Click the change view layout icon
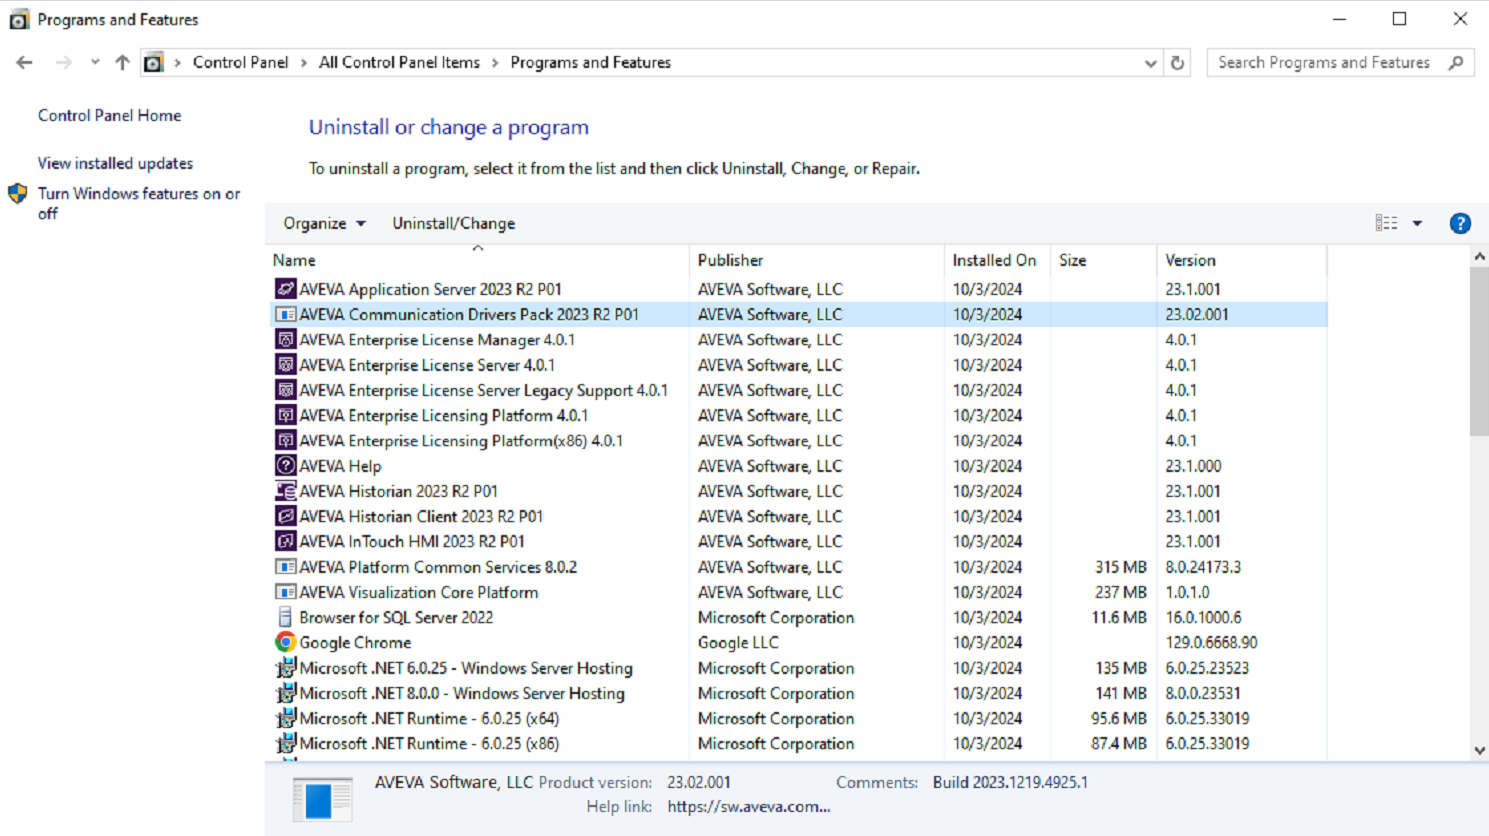 1386,223
